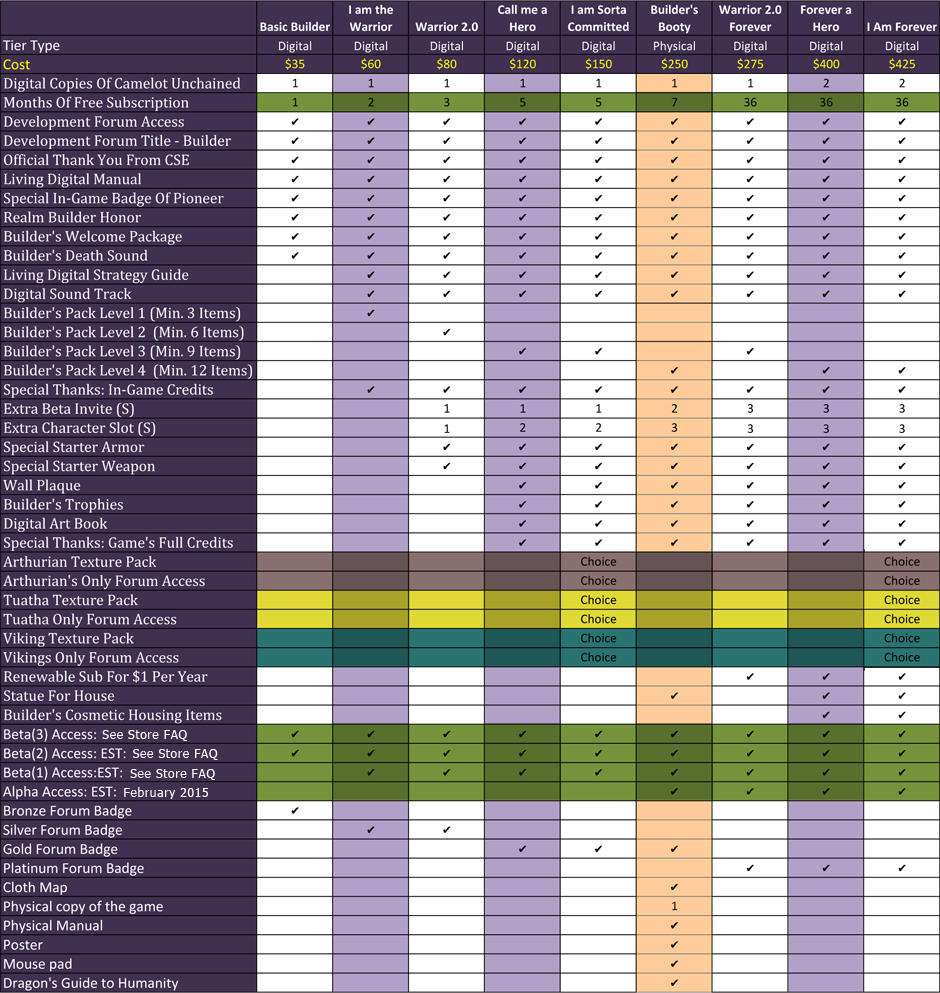Click 'Special In-Game Badge Of Pioneer' label
Viewport: 940px width, 993px height.
tap(113, 198)
